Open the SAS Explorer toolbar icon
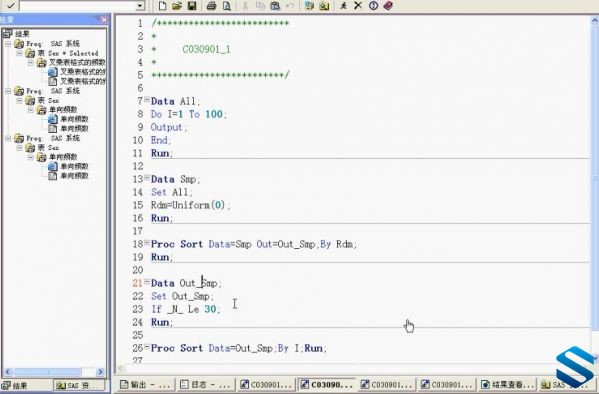The height and width of the screenshot is (394, 599). pyautogui.click(x=324, y=6)
